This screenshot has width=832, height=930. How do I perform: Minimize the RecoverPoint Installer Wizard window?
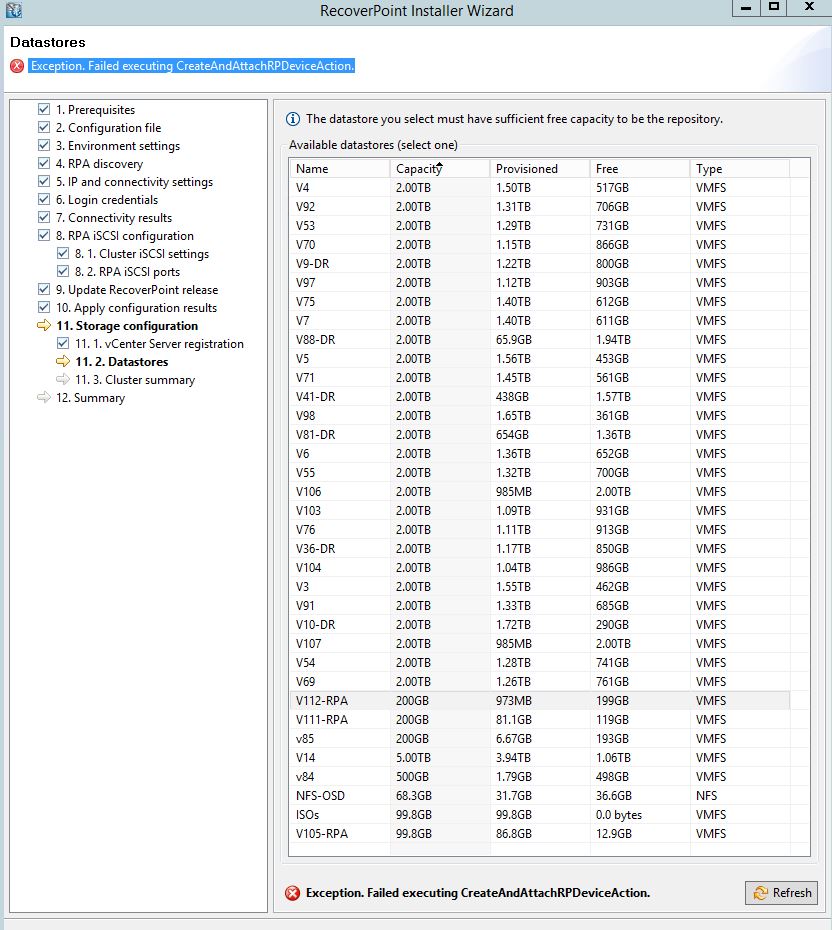pos(746,7)
